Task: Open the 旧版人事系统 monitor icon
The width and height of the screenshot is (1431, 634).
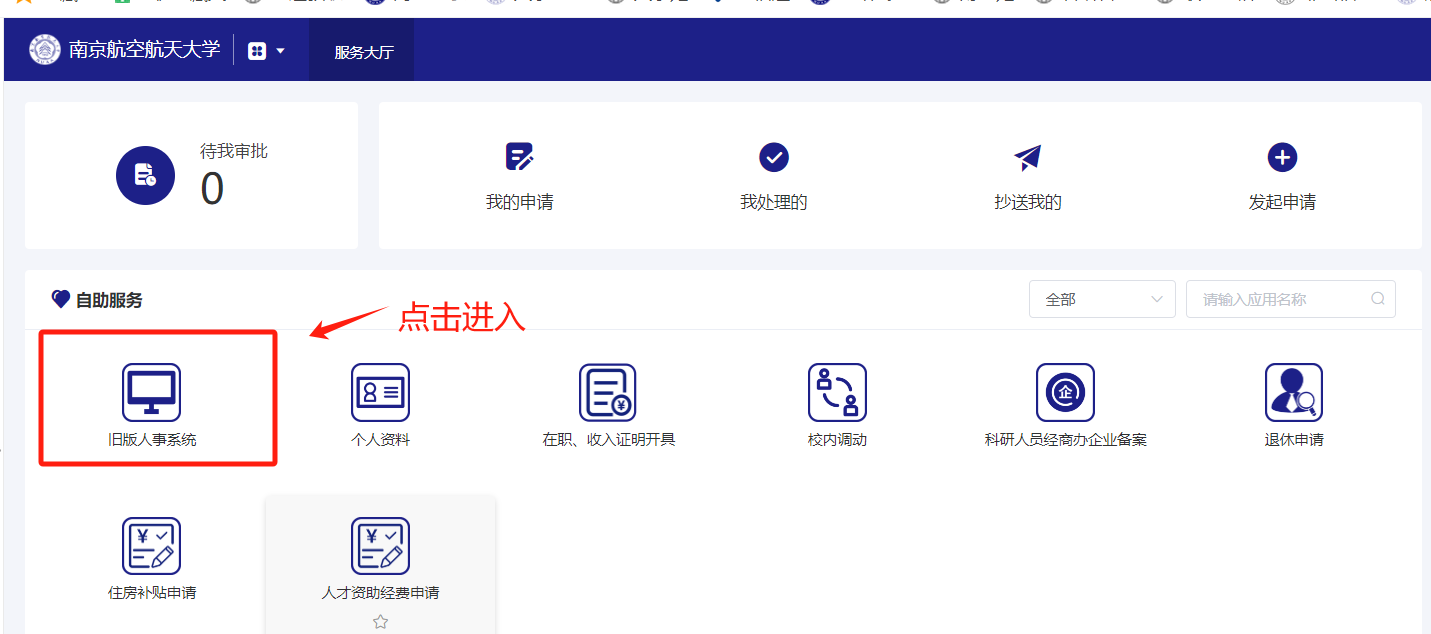Action: pos(151,392)
